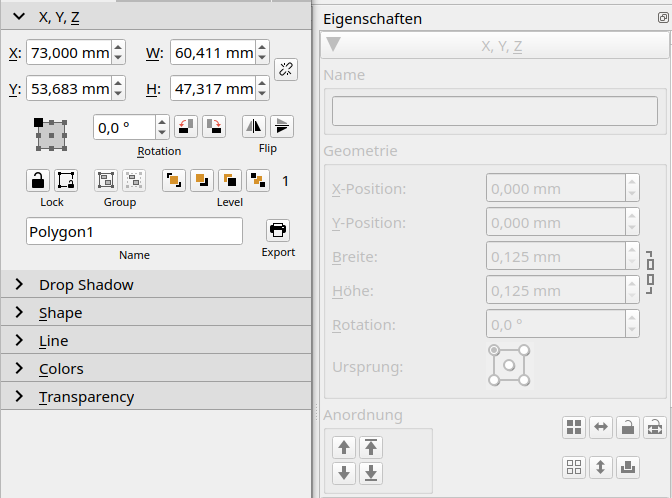
Task: Flip the object horizontally
Action: point(254,127)
